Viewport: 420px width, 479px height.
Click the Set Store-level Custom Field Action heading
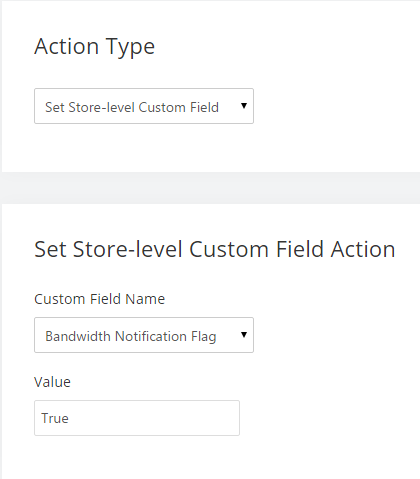(x=215, y=249)
